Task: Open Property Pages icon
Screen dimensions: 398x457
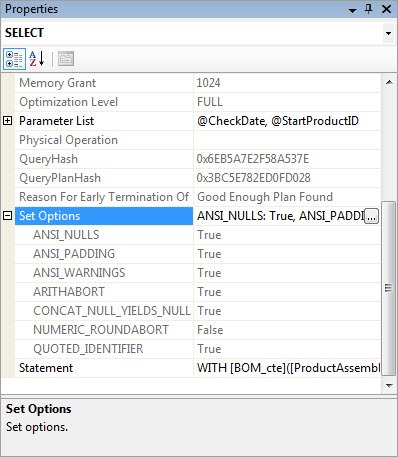Action: (x=66, y=59)
